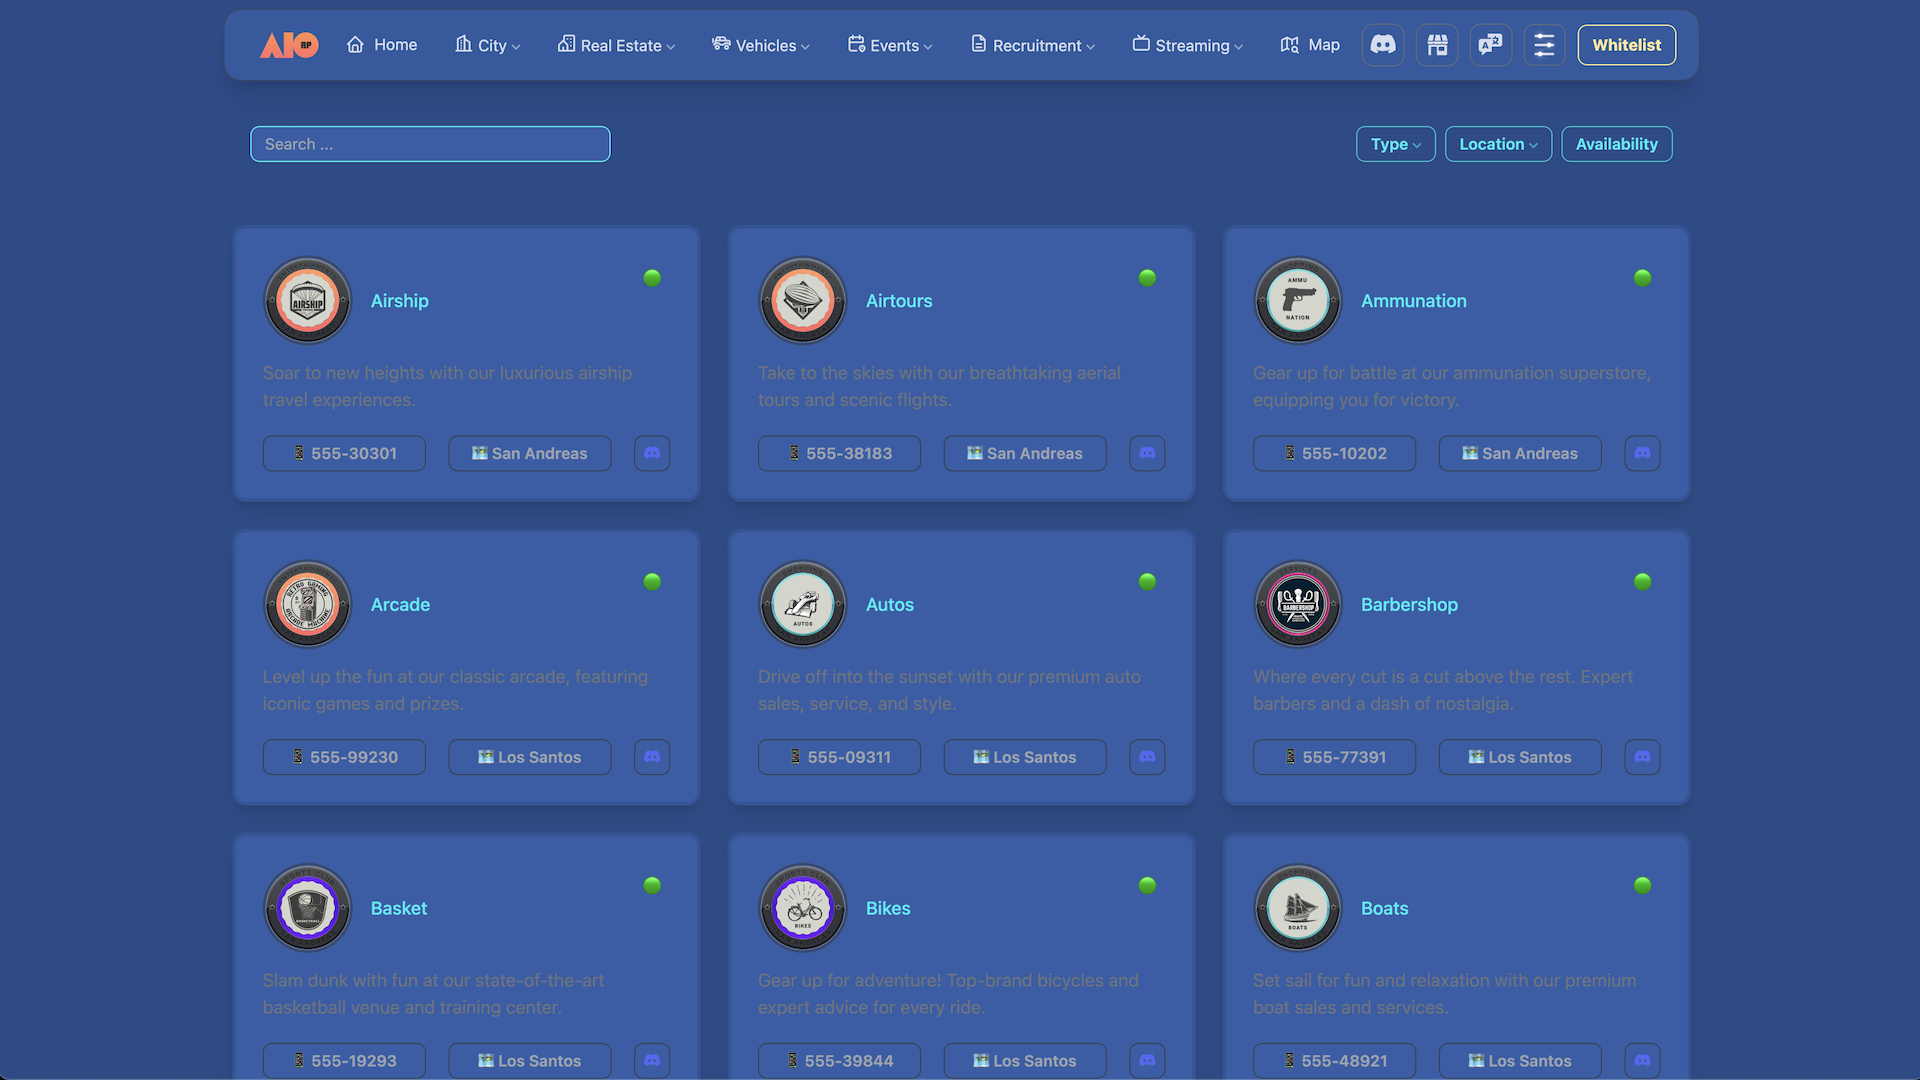Open the chat bubbles icon in navbar
This screenshot has width=1920, height=1080.
pos(1490,45)
